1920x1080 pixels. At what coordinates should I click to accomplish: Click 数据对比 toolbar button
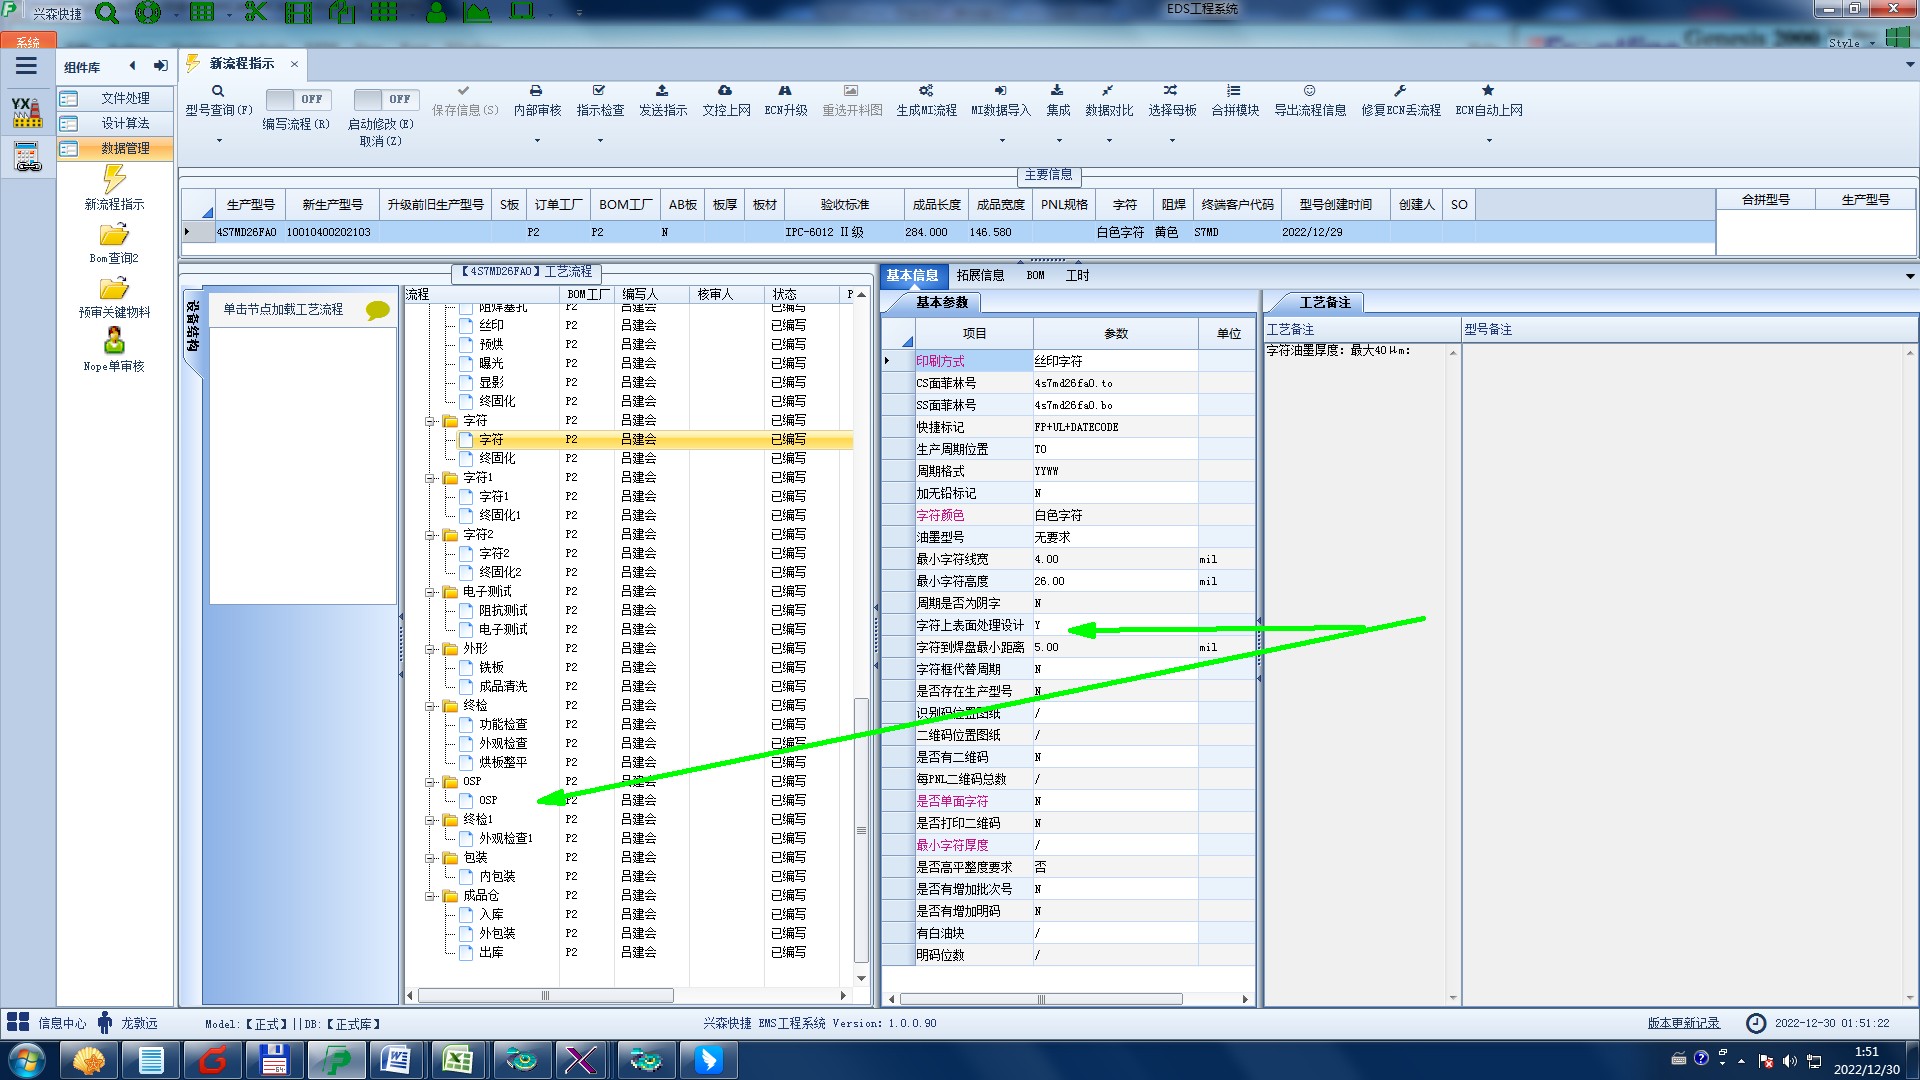pyautogui.click(x=1109, y=100)
